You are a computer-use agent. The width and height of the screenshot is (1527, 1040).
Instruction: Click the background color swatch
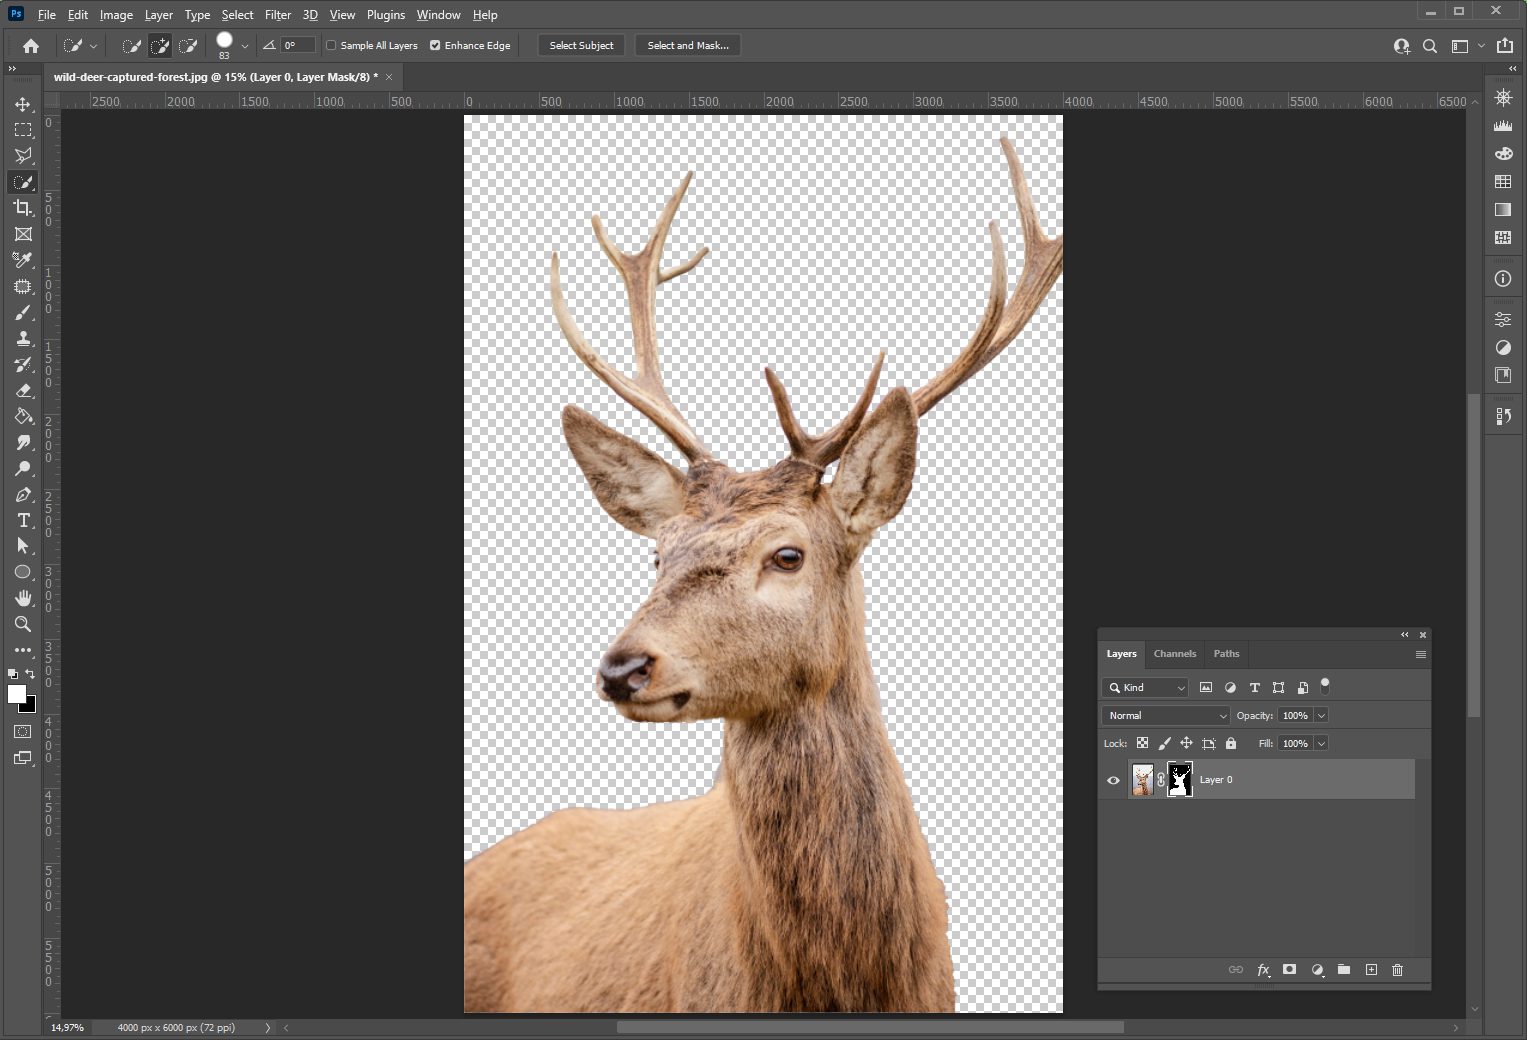[x=31, y=707]
